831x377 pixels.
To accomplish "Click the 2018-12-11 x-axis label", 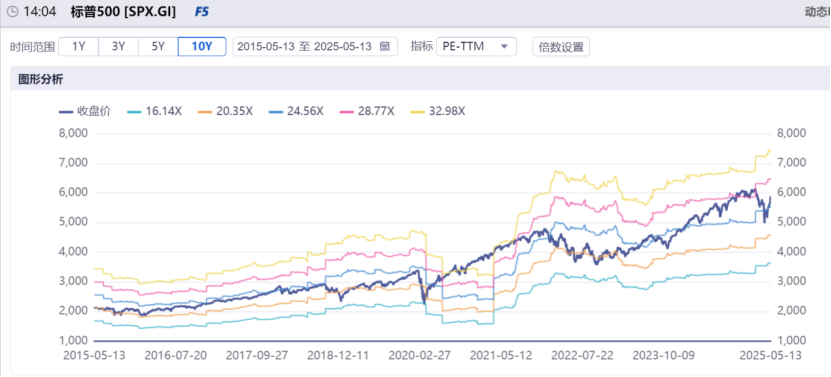I will point(339,355).
